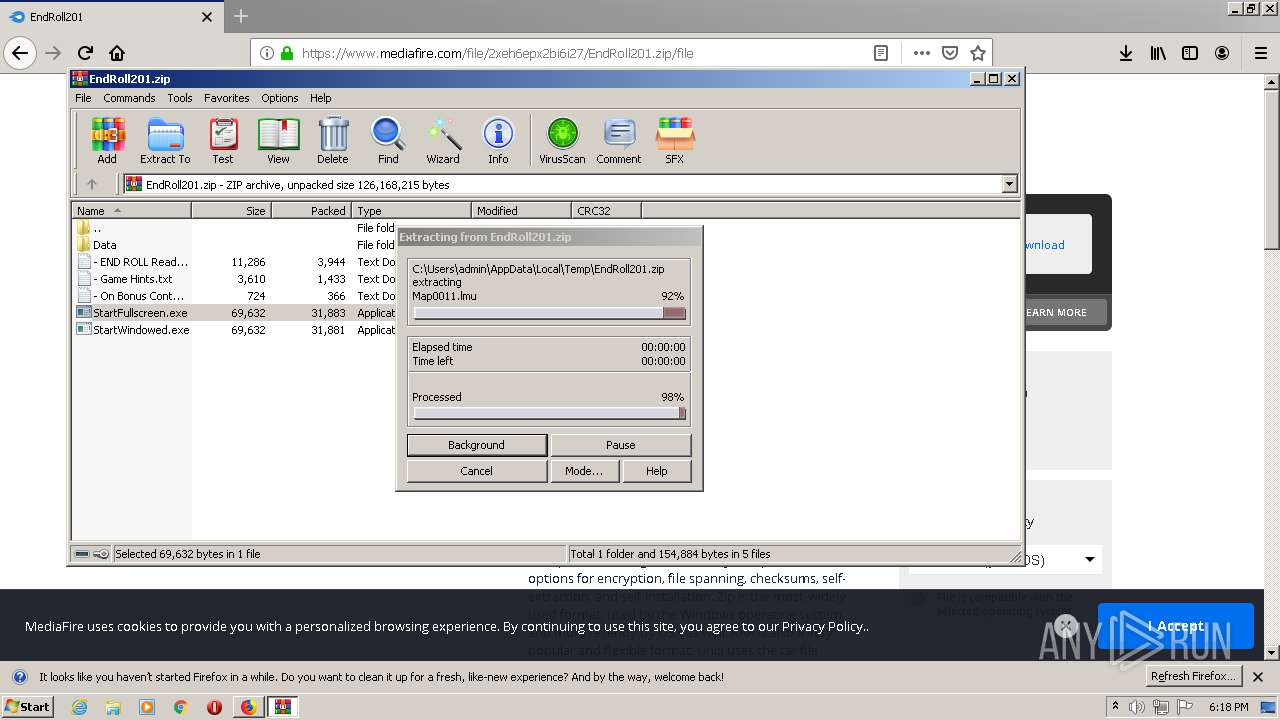Toggle reader view icon in address bar

point(881,53)
